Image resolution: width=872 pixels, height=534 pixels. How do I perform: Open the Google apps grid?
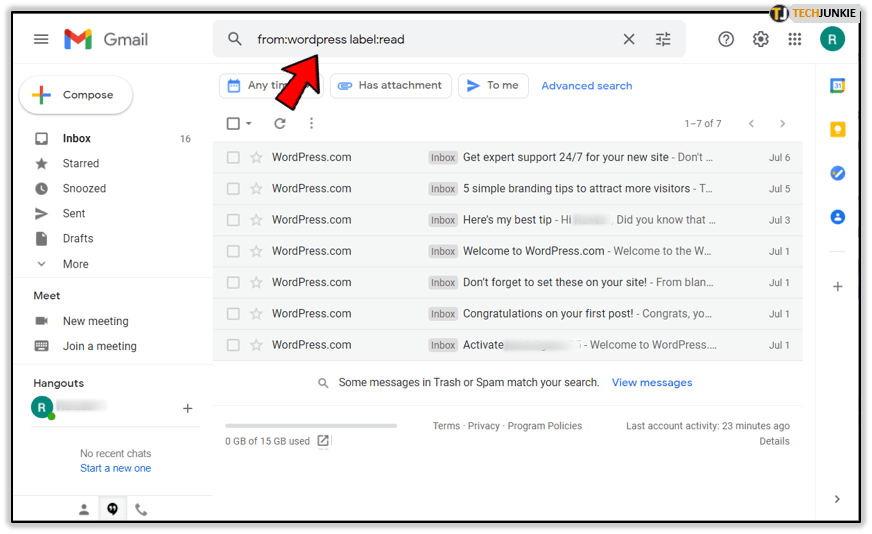coord(795,39)
